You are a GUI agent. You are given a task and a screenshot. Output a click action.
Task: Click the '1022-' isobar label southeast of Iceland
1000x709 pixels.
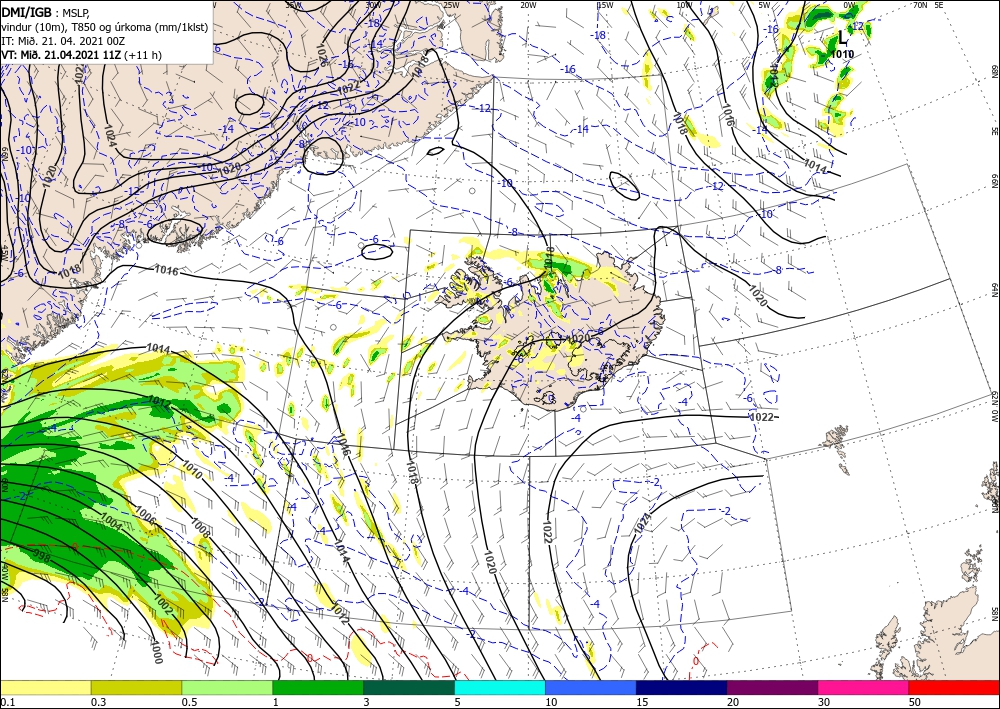click(764, 417)
